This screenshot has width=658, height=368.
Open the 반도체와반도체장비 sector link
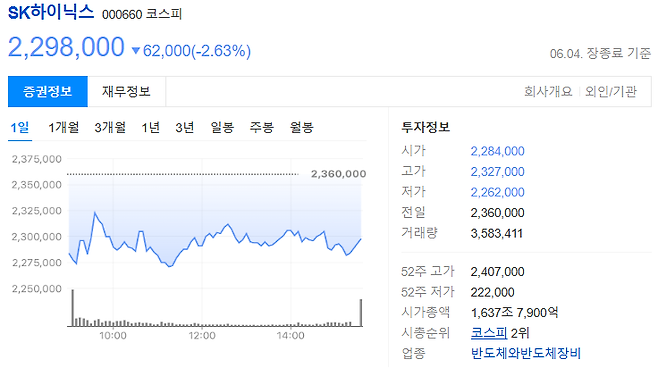[x=525, y=353]
